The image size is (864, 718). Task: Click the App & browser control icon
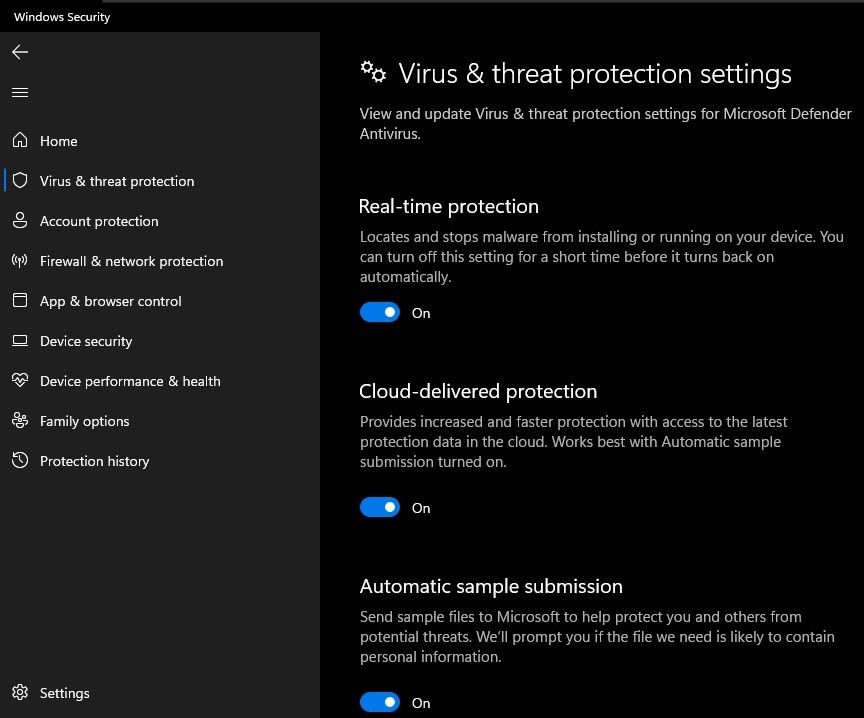(20, 301)
